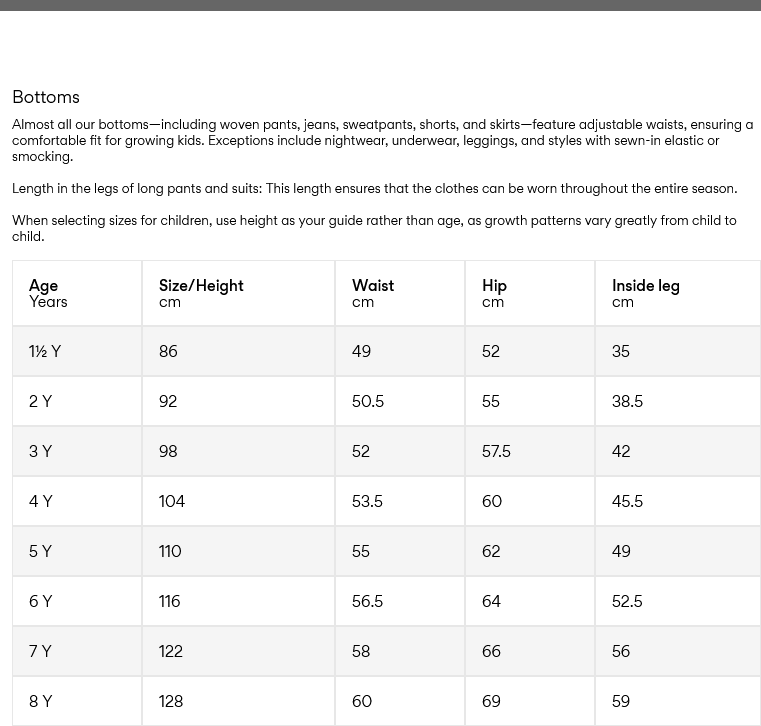Click the 6 Y age cell
This screenshot has height=726, width=761.
pos(41,601)
